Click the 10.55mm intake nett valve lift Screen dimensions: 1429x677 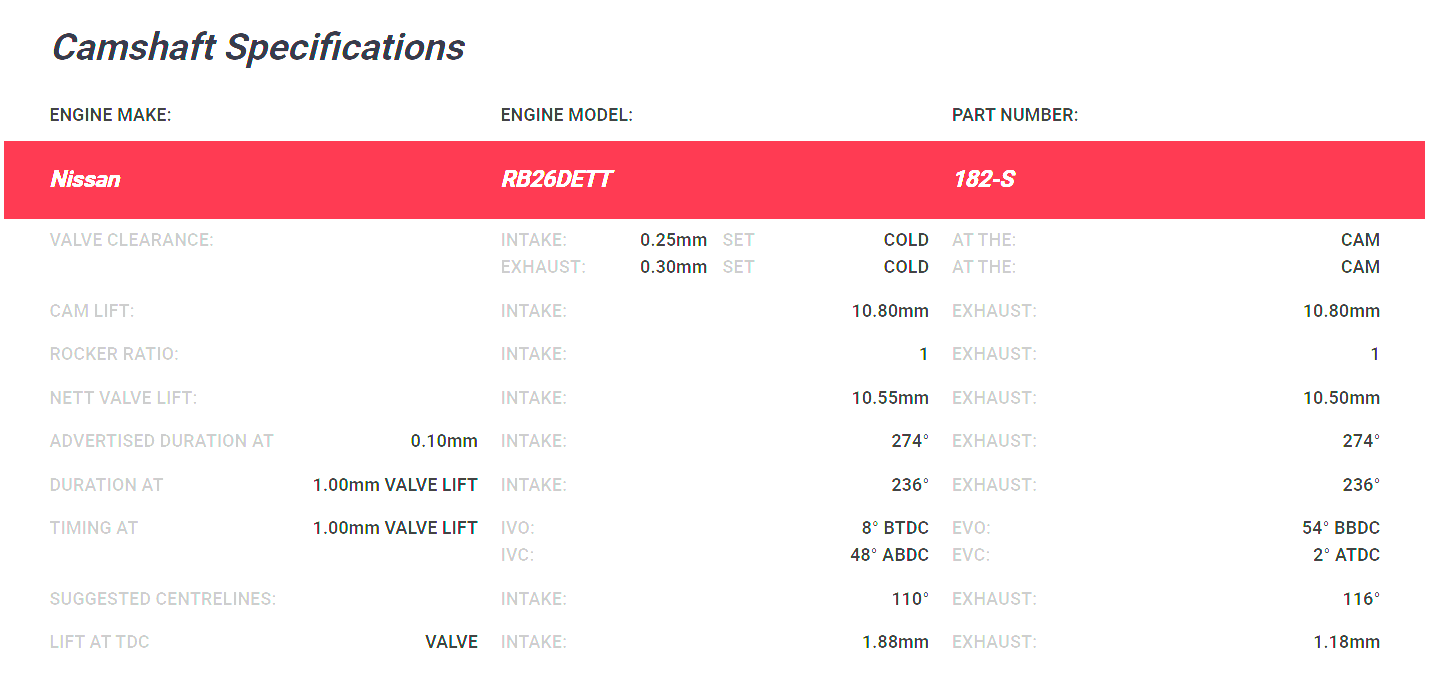890,398
